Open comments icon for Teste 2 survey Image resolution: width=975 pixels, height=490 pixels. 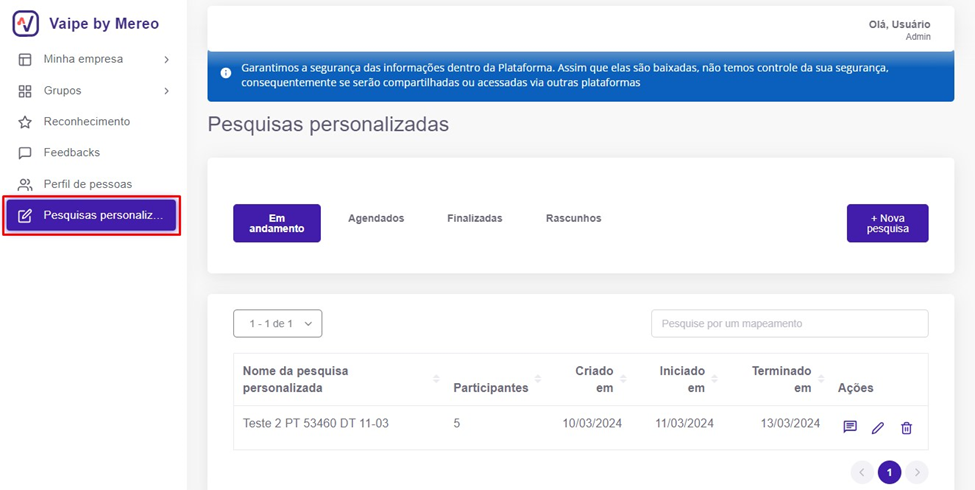point(850,427)
